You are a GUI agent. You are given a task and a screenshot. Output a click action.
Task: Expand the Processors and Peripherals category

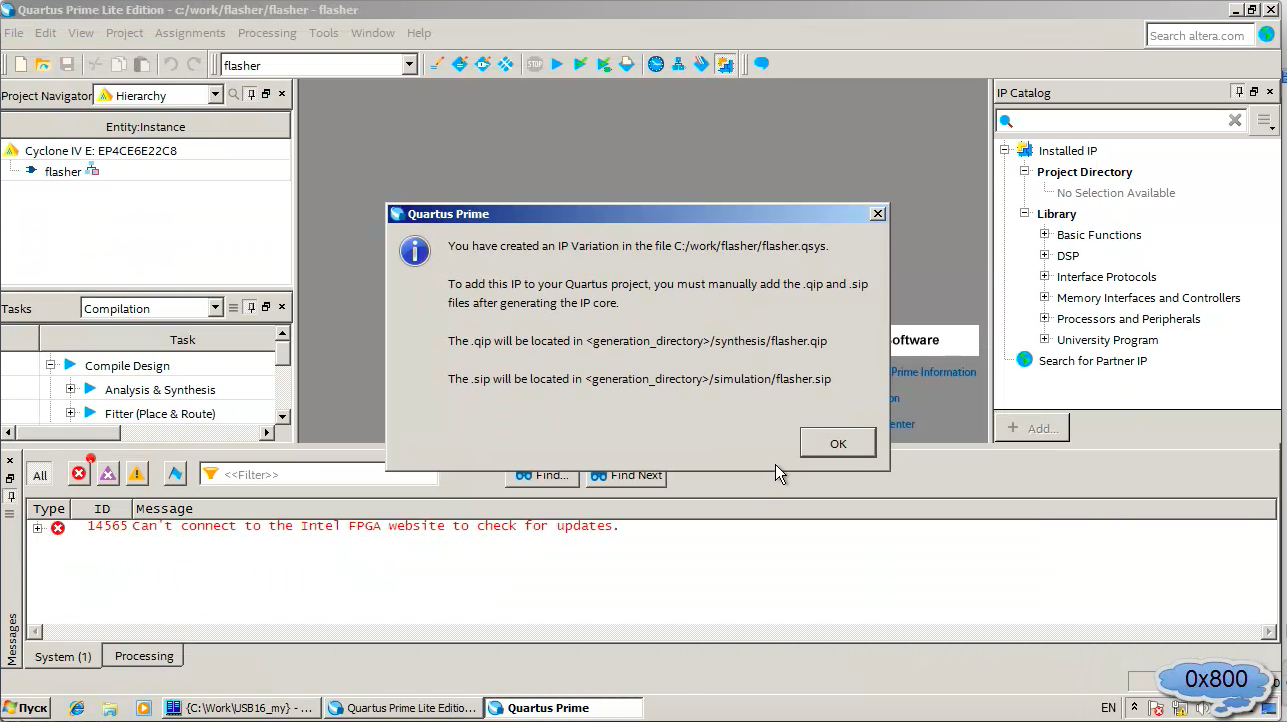click(1044, 318)
